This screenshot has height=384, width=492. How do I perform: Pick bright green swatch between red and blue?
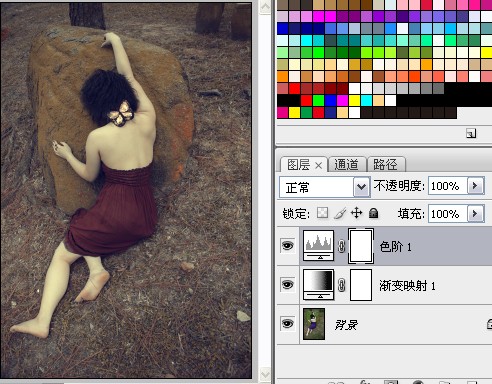coord(318,100)
